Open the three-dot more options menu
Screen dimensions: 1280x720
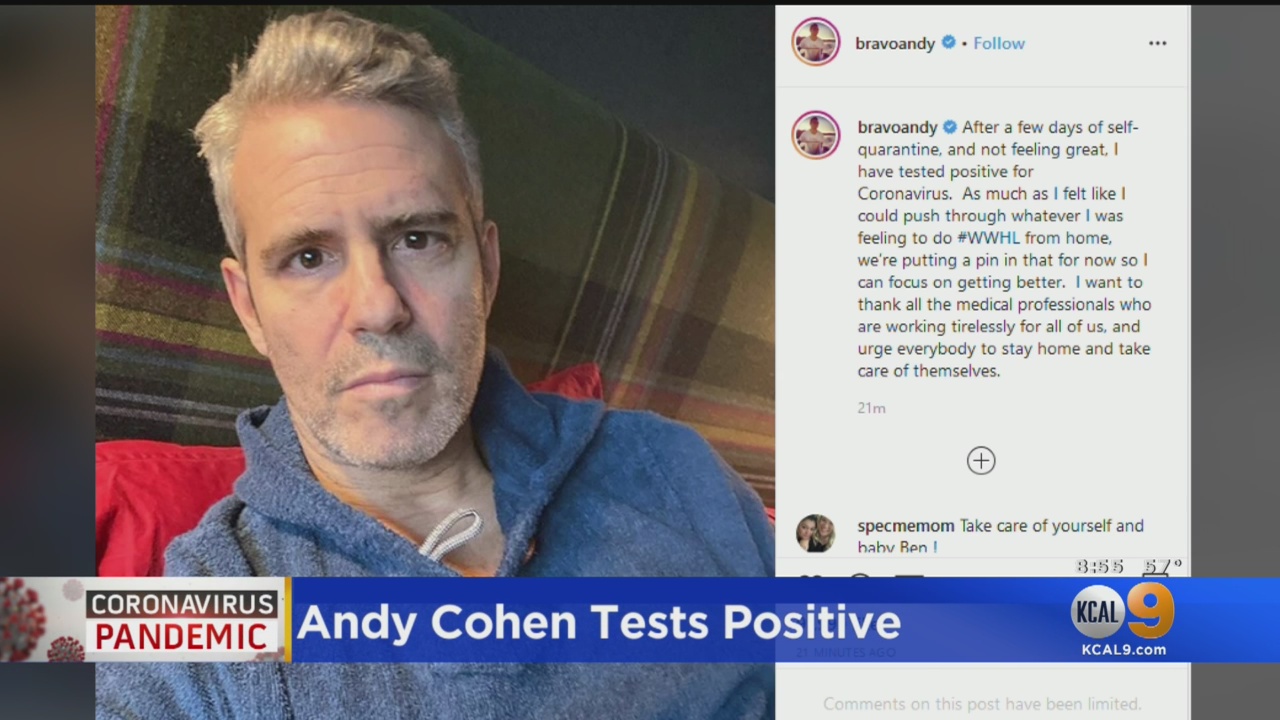(1157, 43)
